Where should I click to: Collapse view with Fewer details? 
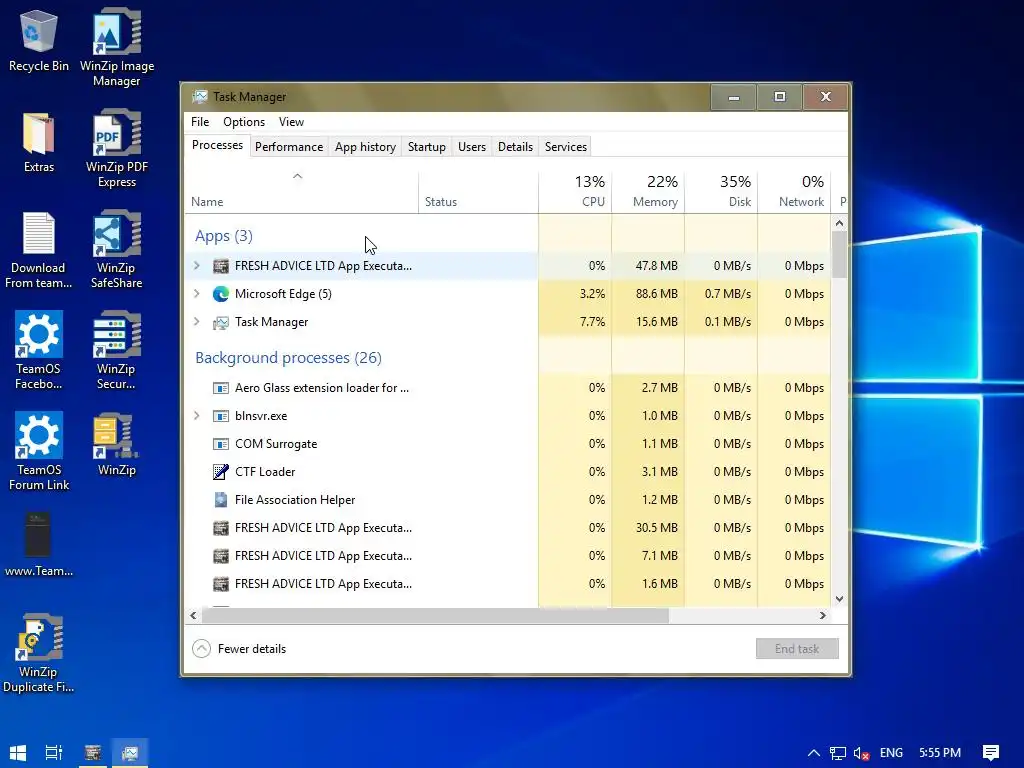pos(239,648)
